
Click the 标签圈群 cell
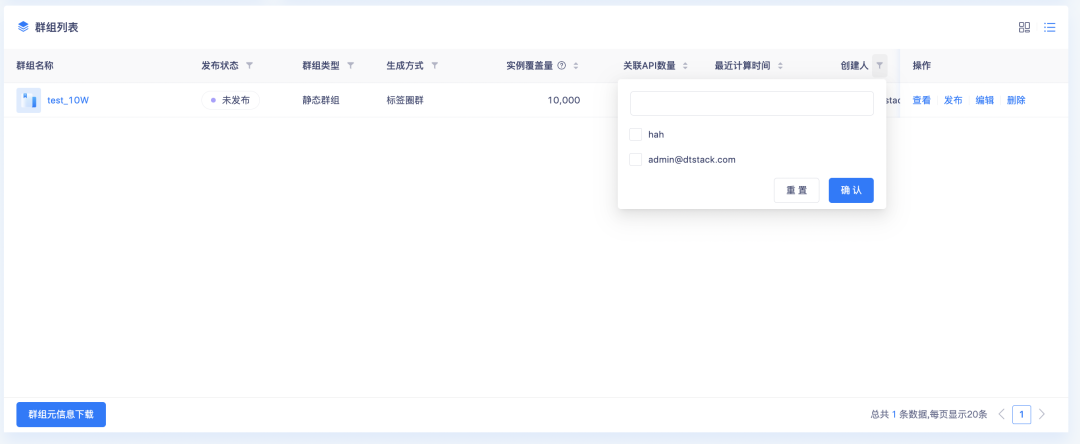point(405,101)
